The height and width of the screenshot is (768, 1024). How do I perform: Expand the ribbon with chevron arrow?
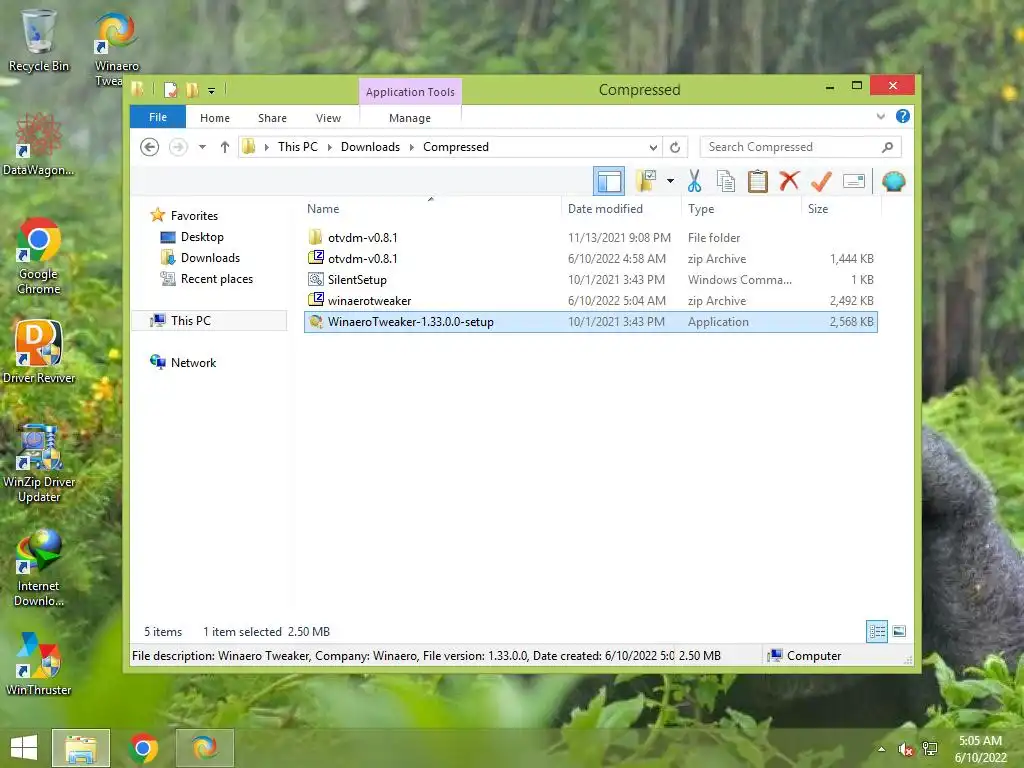click(x=880, y=116)
